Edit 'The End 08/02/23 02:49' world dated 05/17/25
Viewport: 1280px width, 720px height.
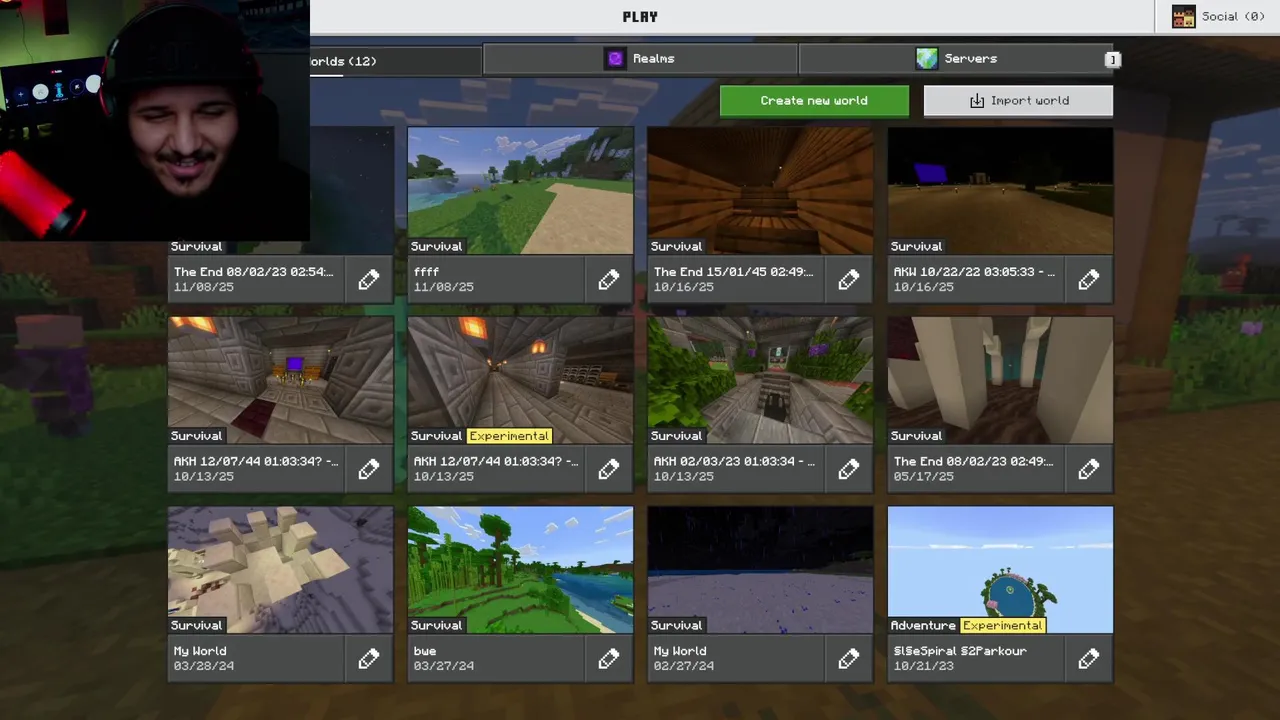[1089, 469]
